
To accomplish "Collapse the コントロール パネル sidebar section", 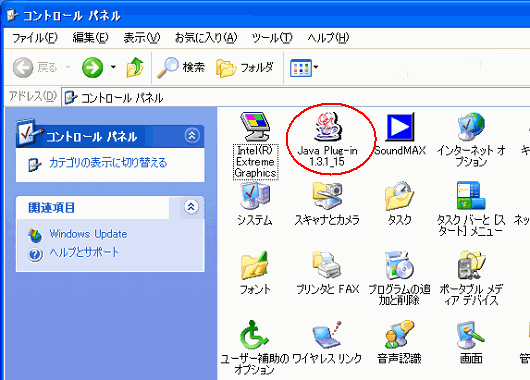I will [192, 136].
